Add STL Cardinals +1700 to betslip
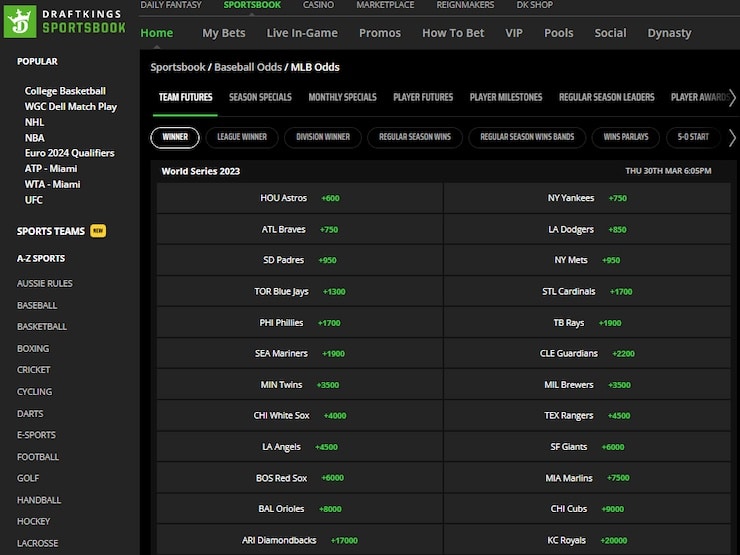Screen dimensions: 740x555 [587, 292]
